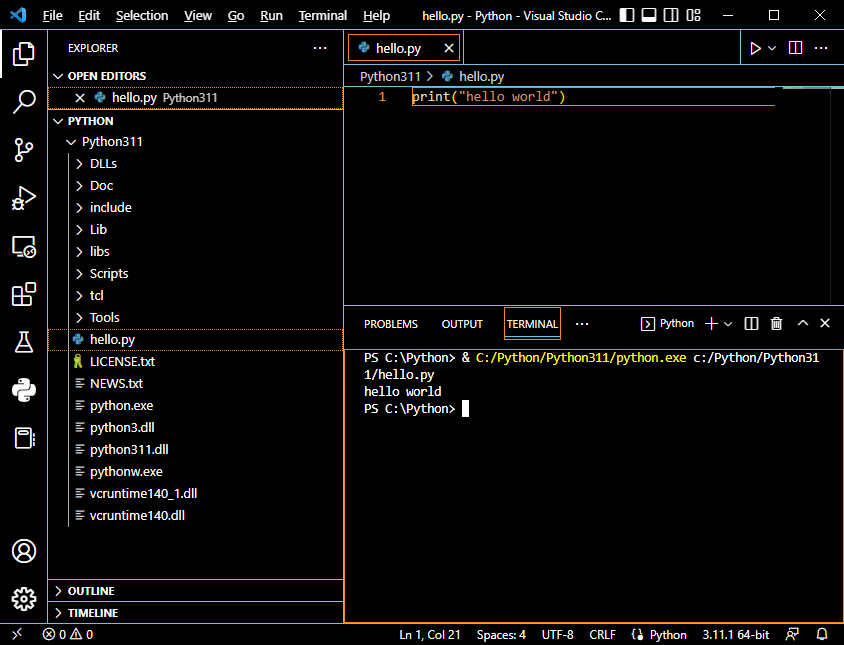The width and height of the screenshot is (844, 645).
Task: Open the Remote Explorer view
Action: pos(24,246)
